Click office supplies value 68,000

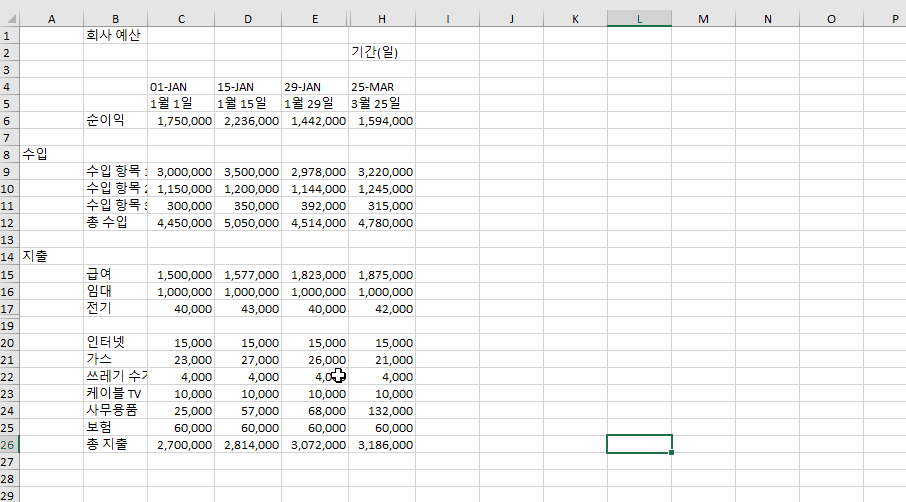coord(315,411)
